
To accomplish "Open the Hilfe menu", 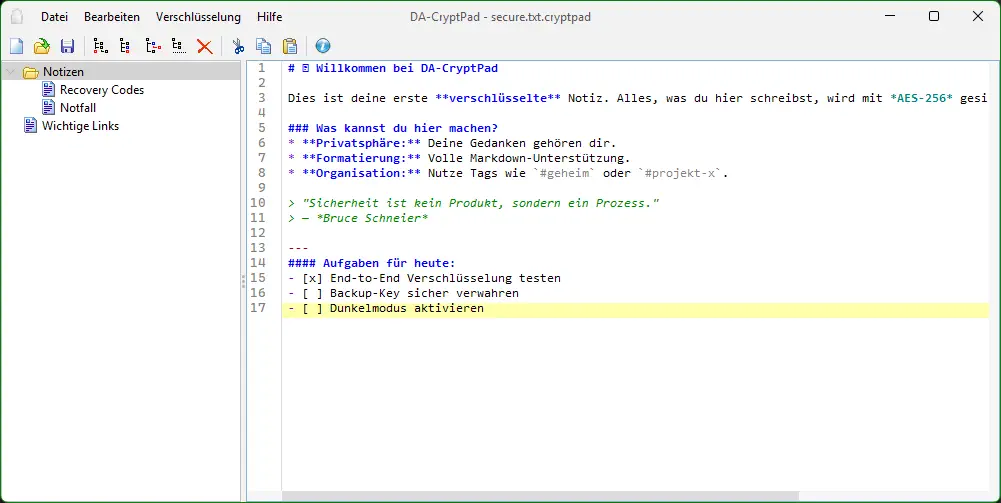I will (x=269, y=17).
